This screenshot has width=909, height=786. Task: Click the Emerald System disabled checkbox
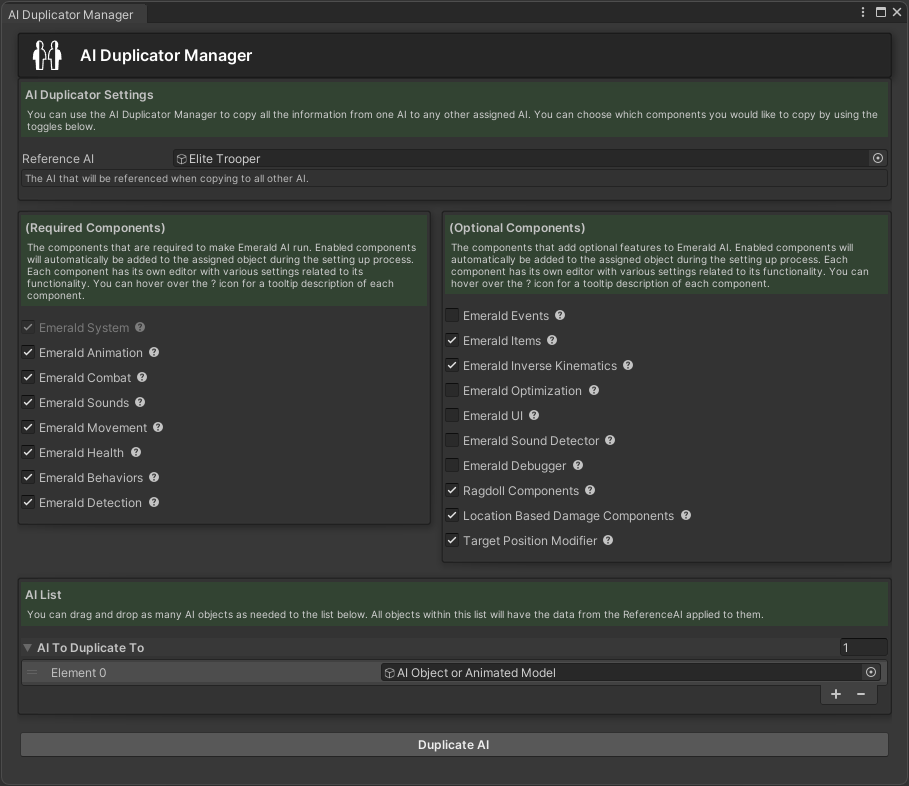28,328
